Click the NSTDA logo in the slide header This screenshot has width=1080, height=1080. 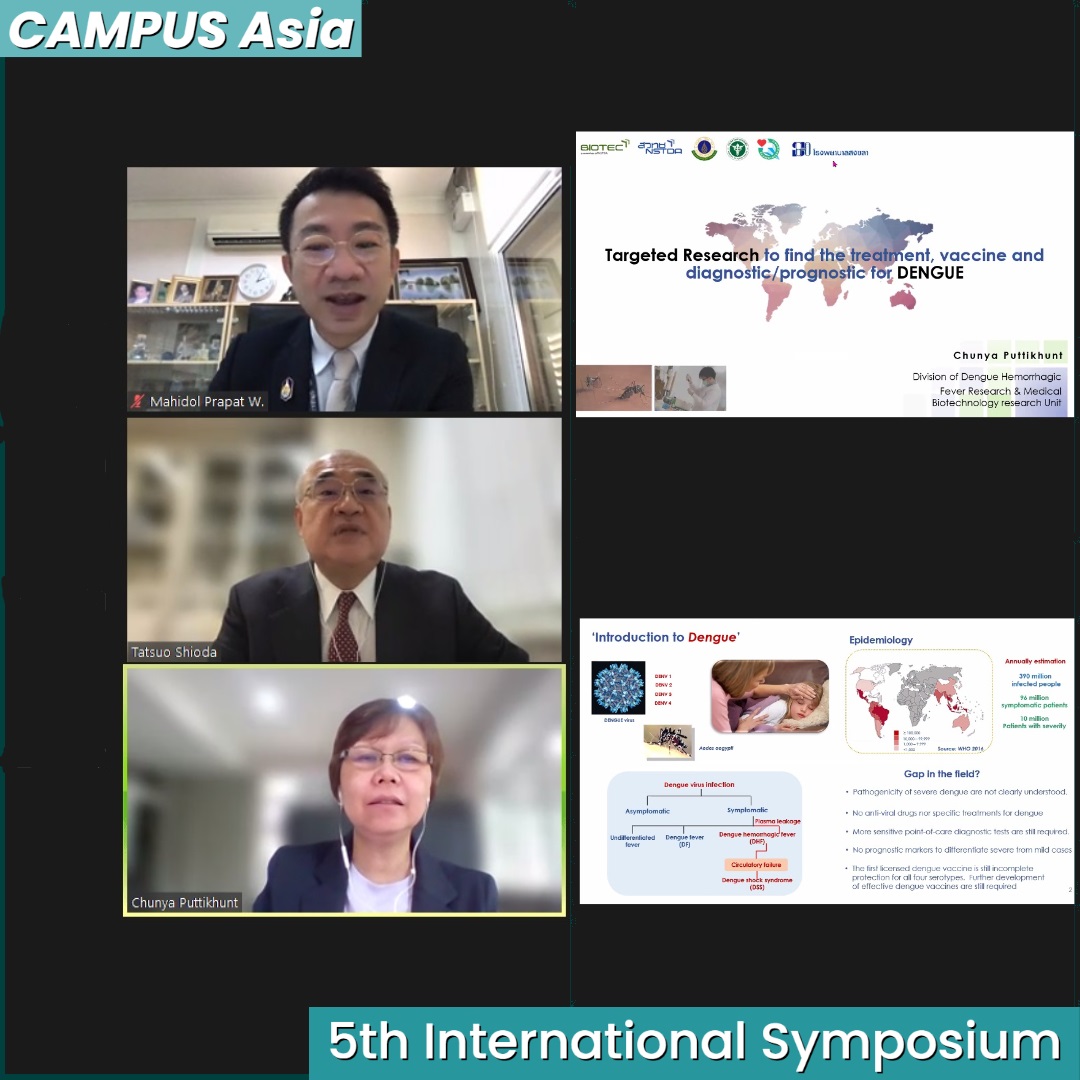(x=659, y=148)
